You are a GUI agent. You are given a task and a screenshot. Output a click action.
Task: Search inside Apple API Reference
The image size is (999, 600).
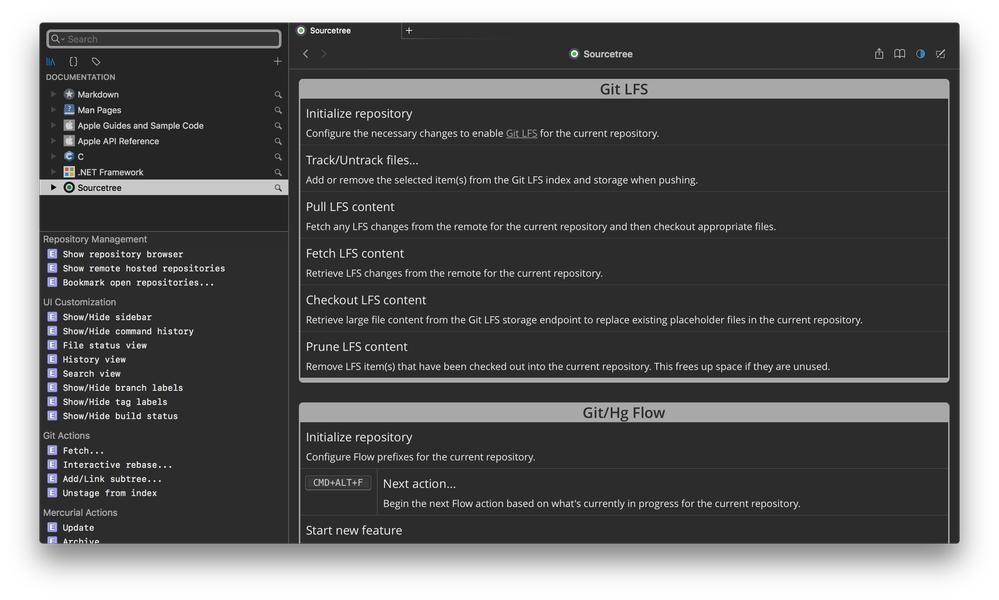[x=278, y=141]
